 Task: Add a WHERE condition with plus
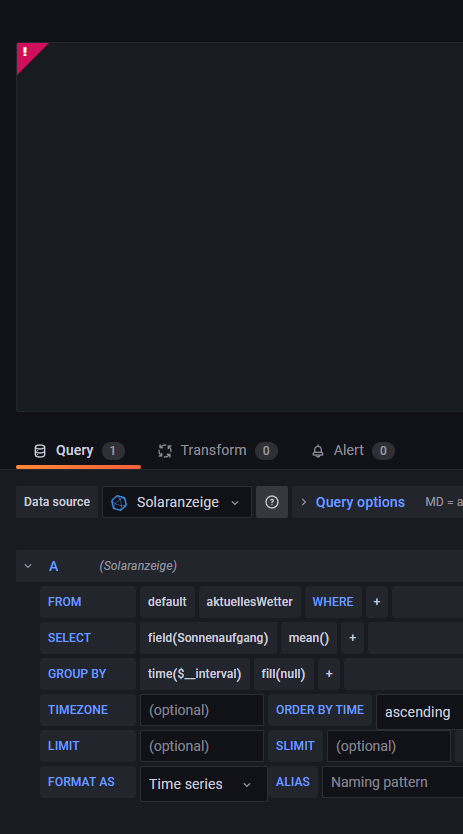pos(377,602)
